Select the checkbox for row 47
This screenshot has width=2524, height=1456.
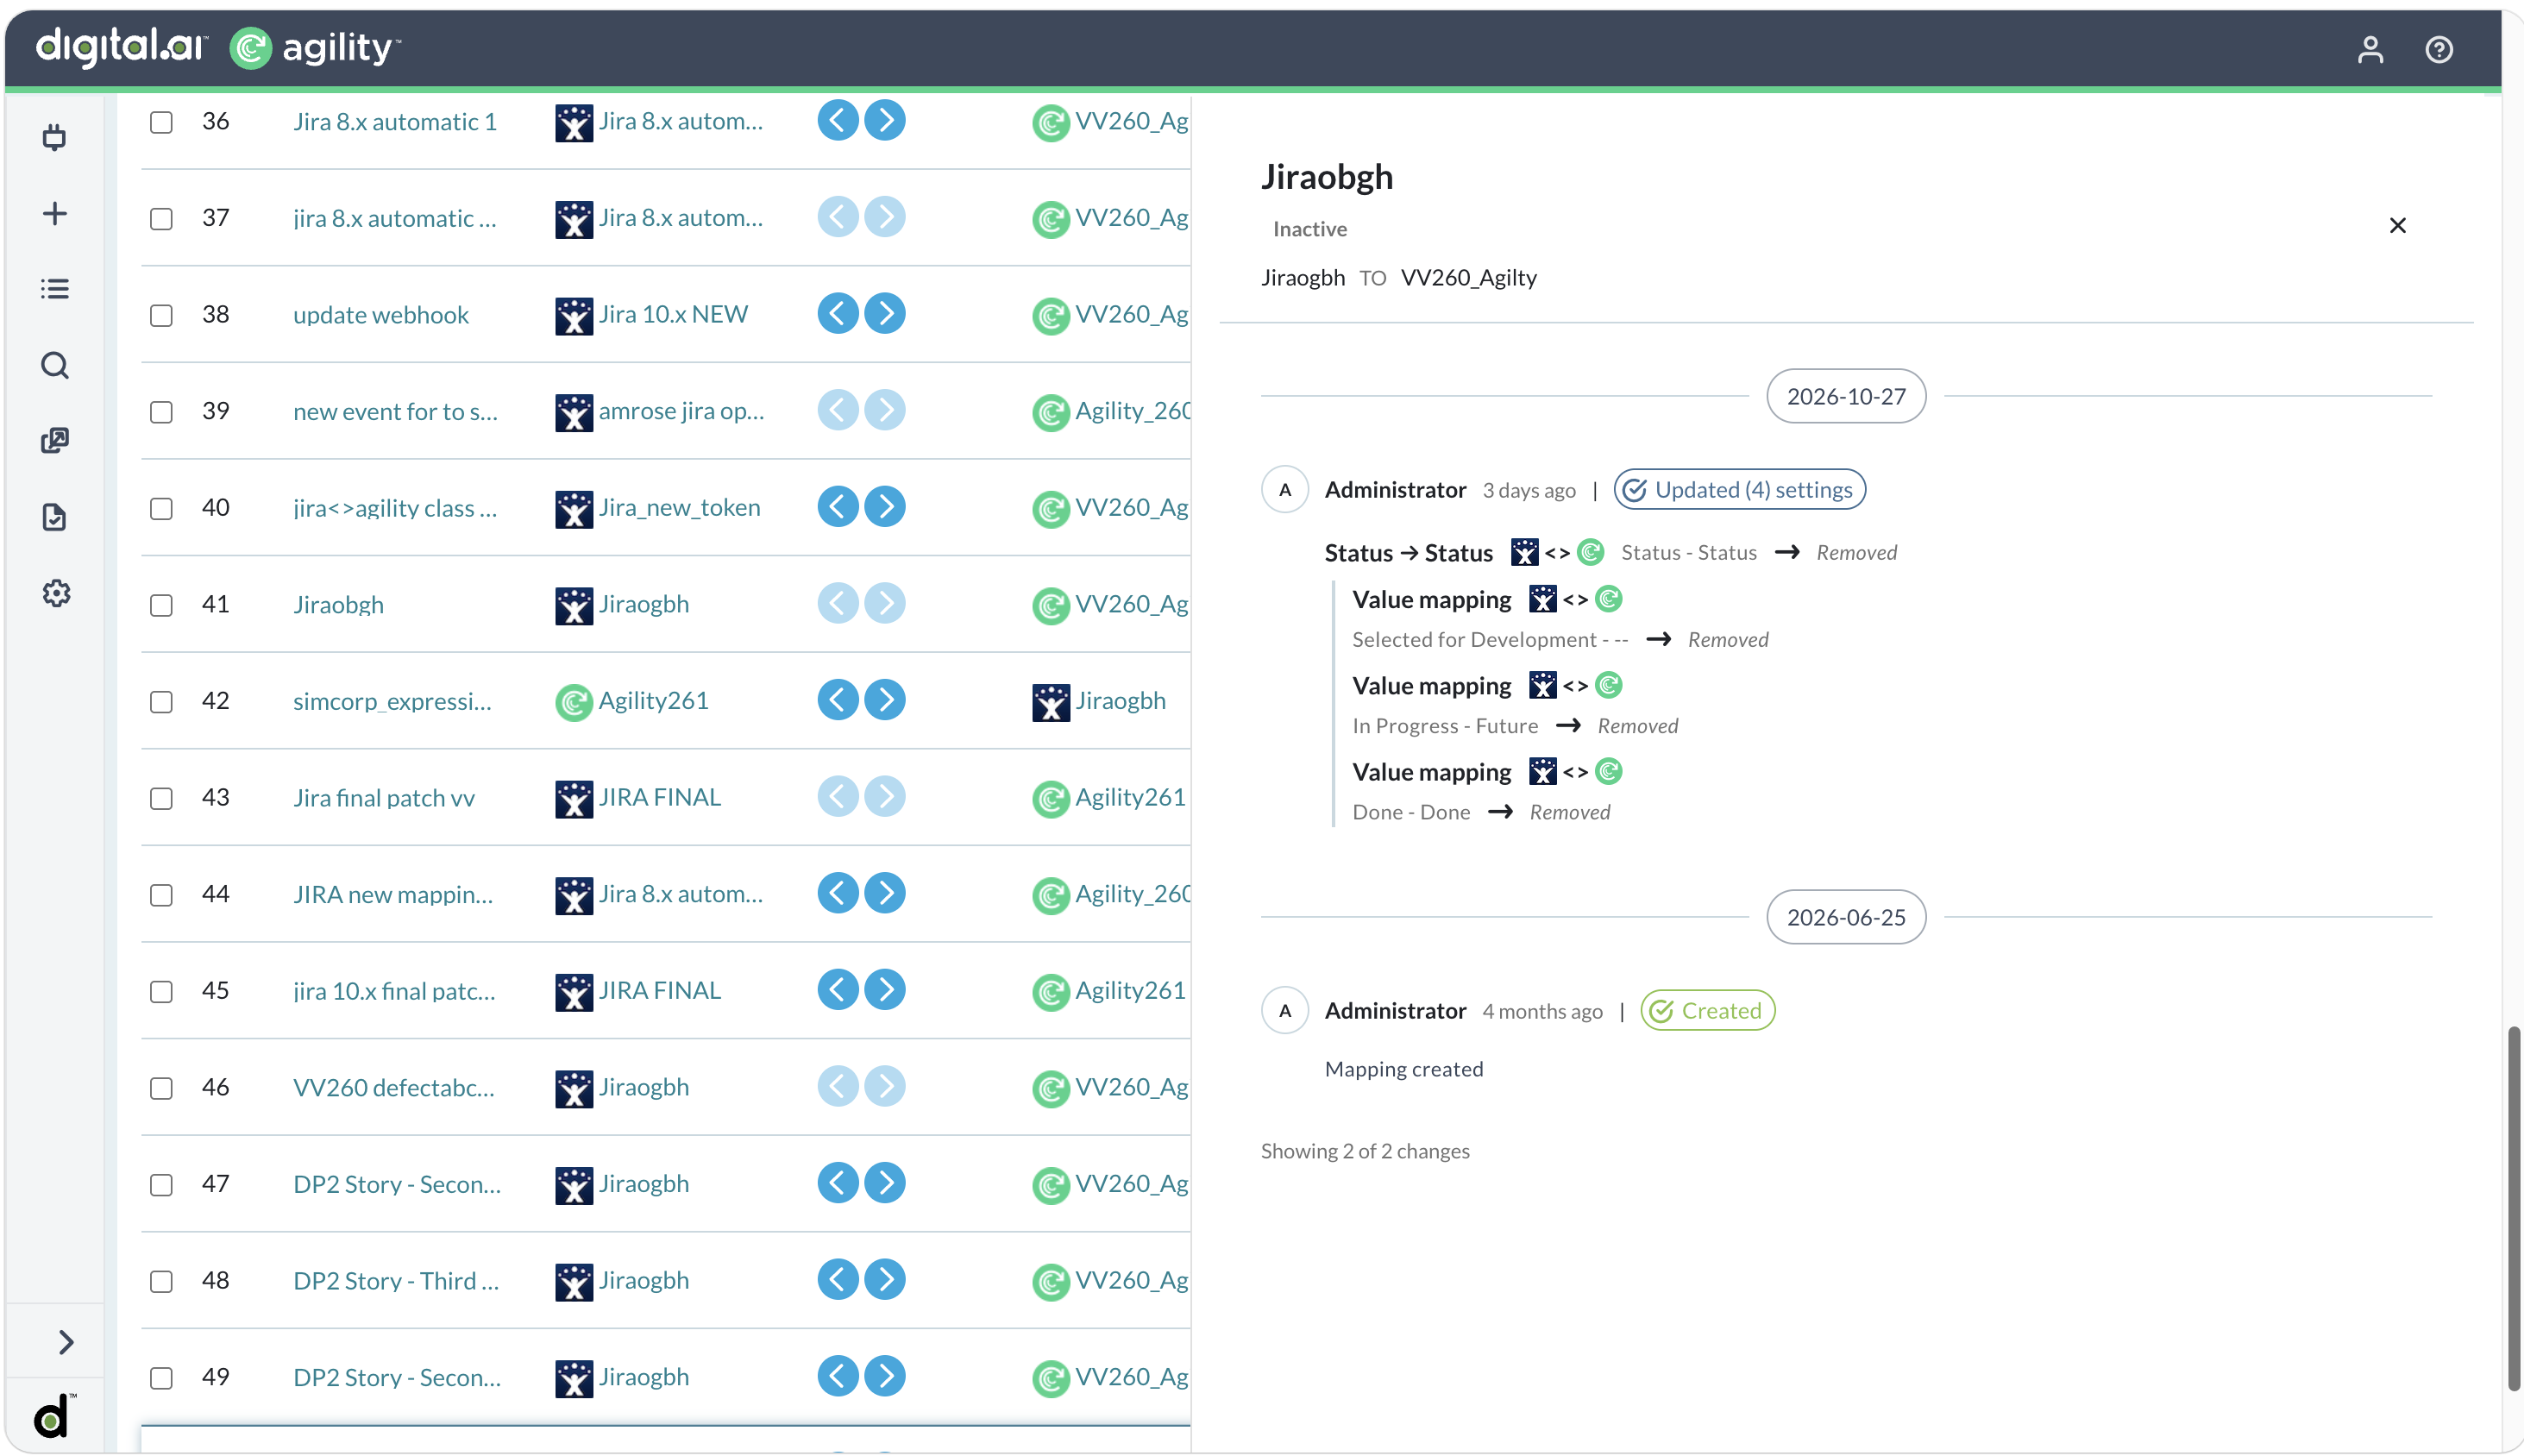(x=161, y=1185)
